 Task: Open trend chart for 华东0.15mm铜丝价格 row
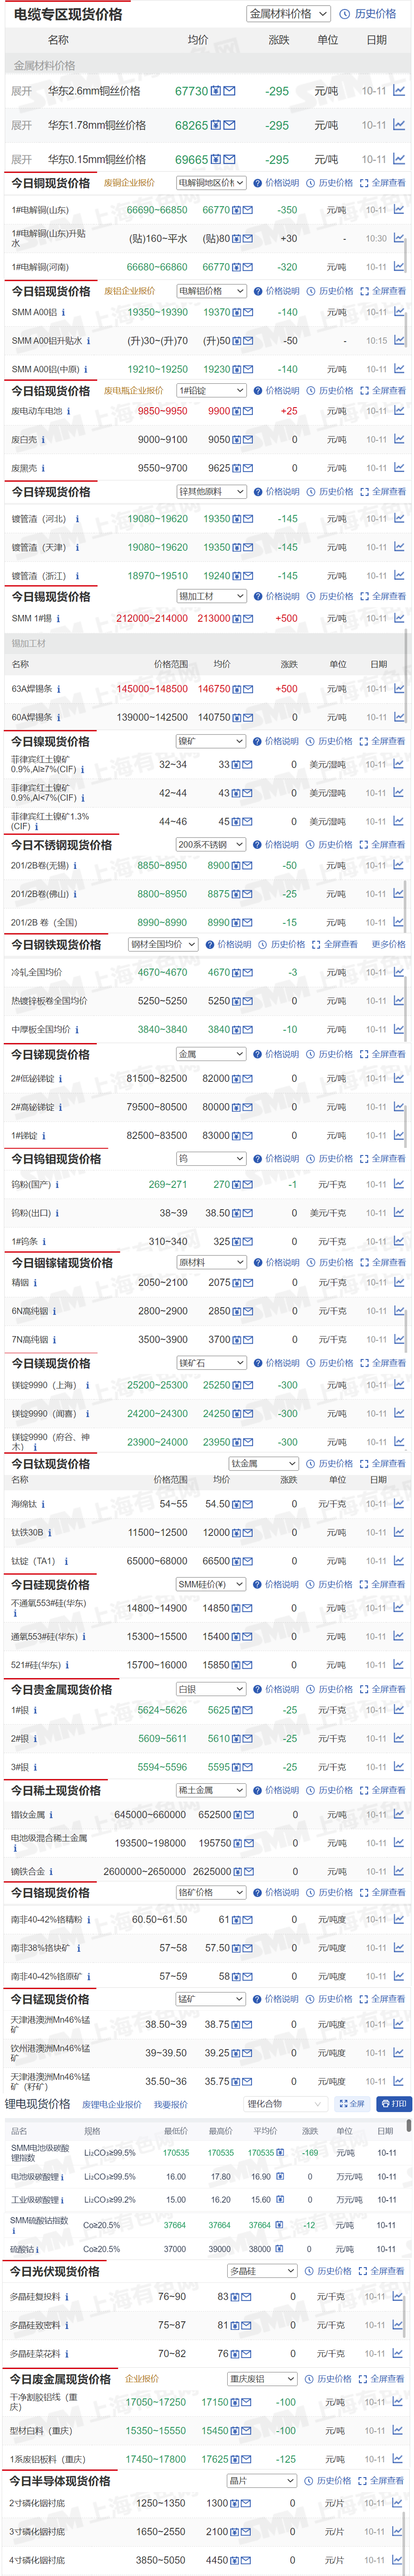399,159
